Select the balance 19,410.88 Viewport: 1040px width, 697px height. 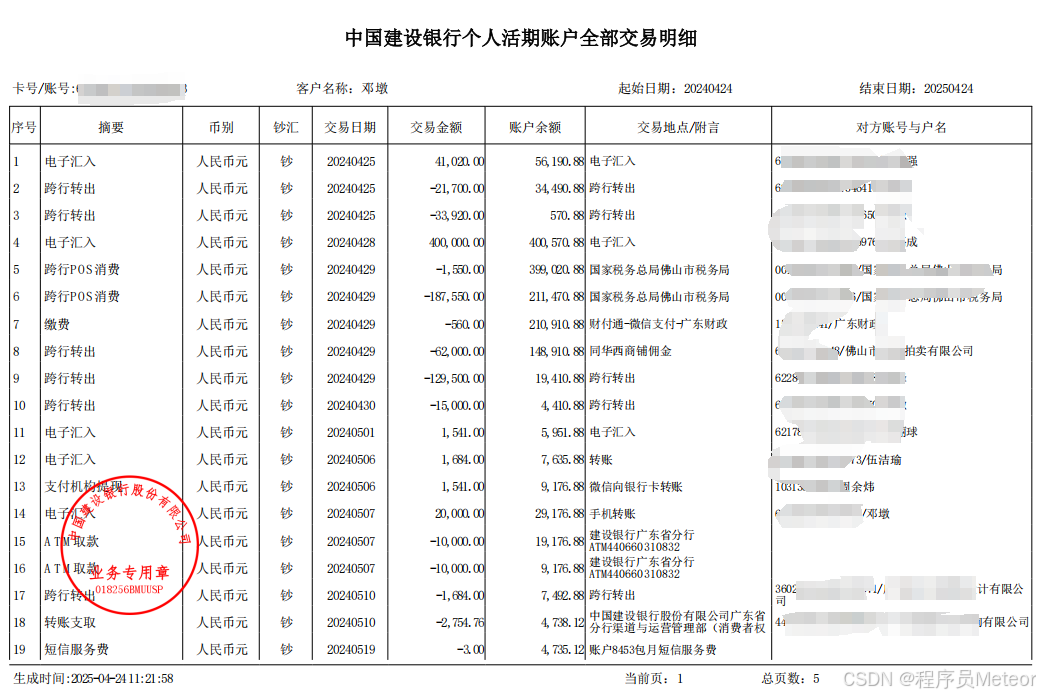point(560,378)
